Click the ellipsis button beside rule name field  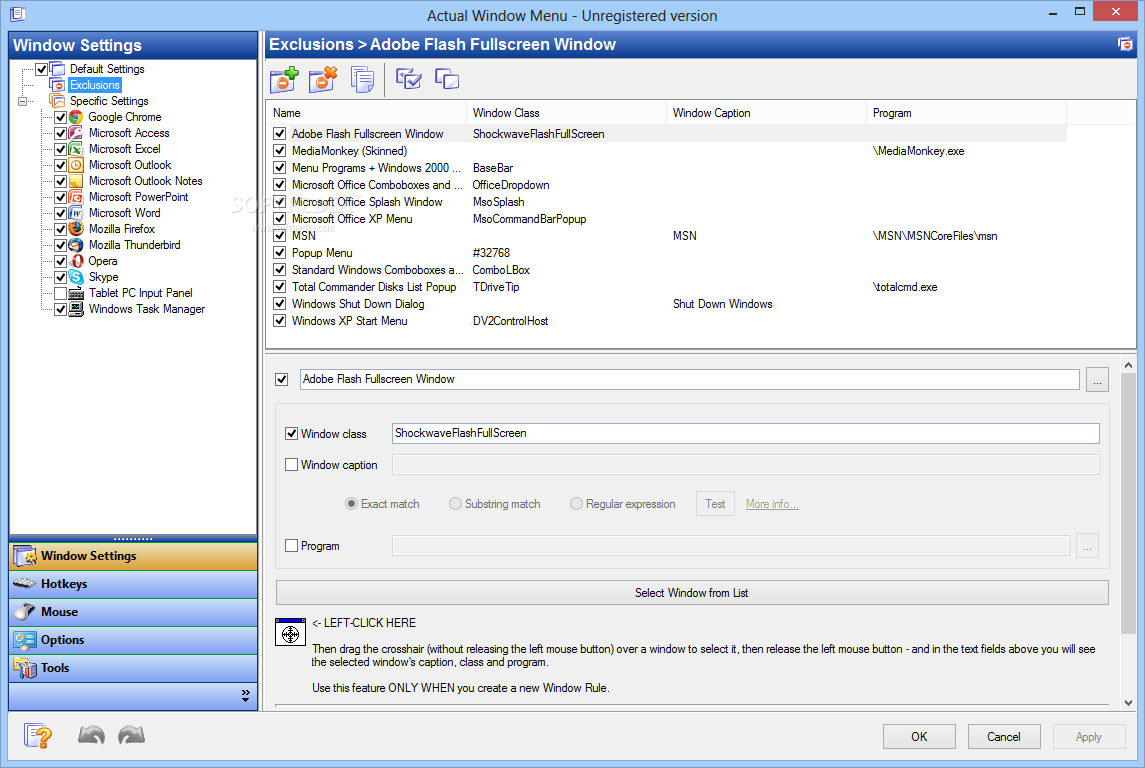point(1097,380)
